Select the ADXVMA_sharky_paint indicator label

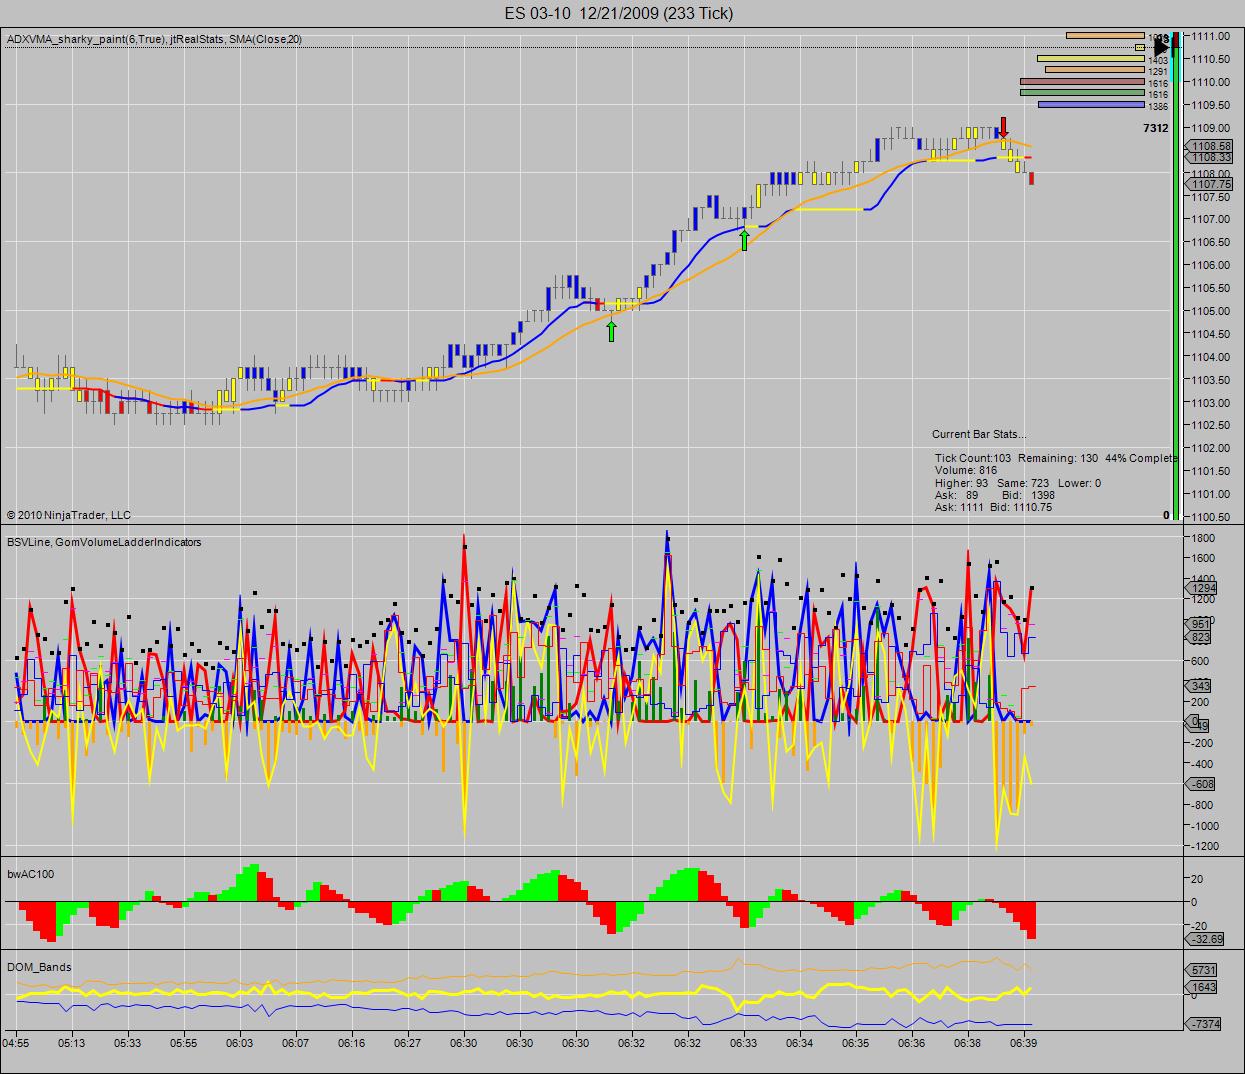click(x=154, y=39)
